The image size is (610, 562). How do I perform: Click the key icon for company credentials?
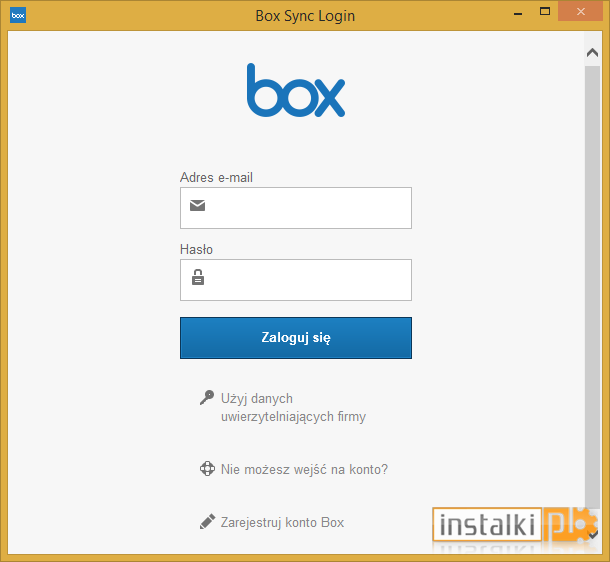pyautogui.click(x=207, y=397)
